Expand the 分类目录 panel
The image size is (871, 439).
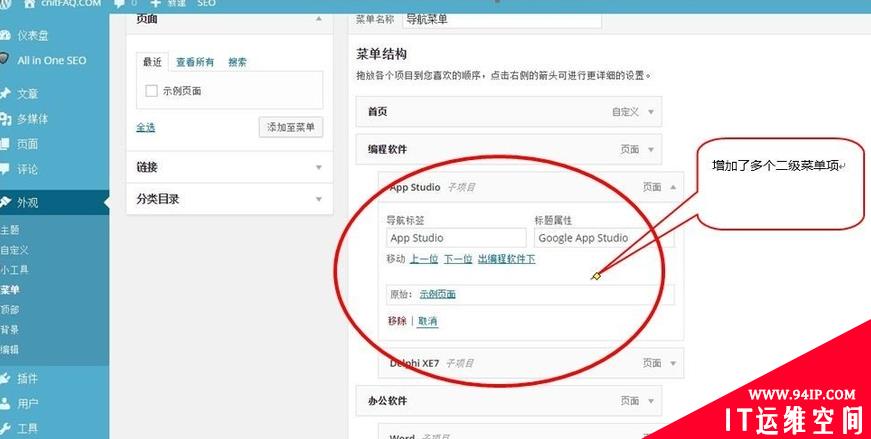click(318, 199)
